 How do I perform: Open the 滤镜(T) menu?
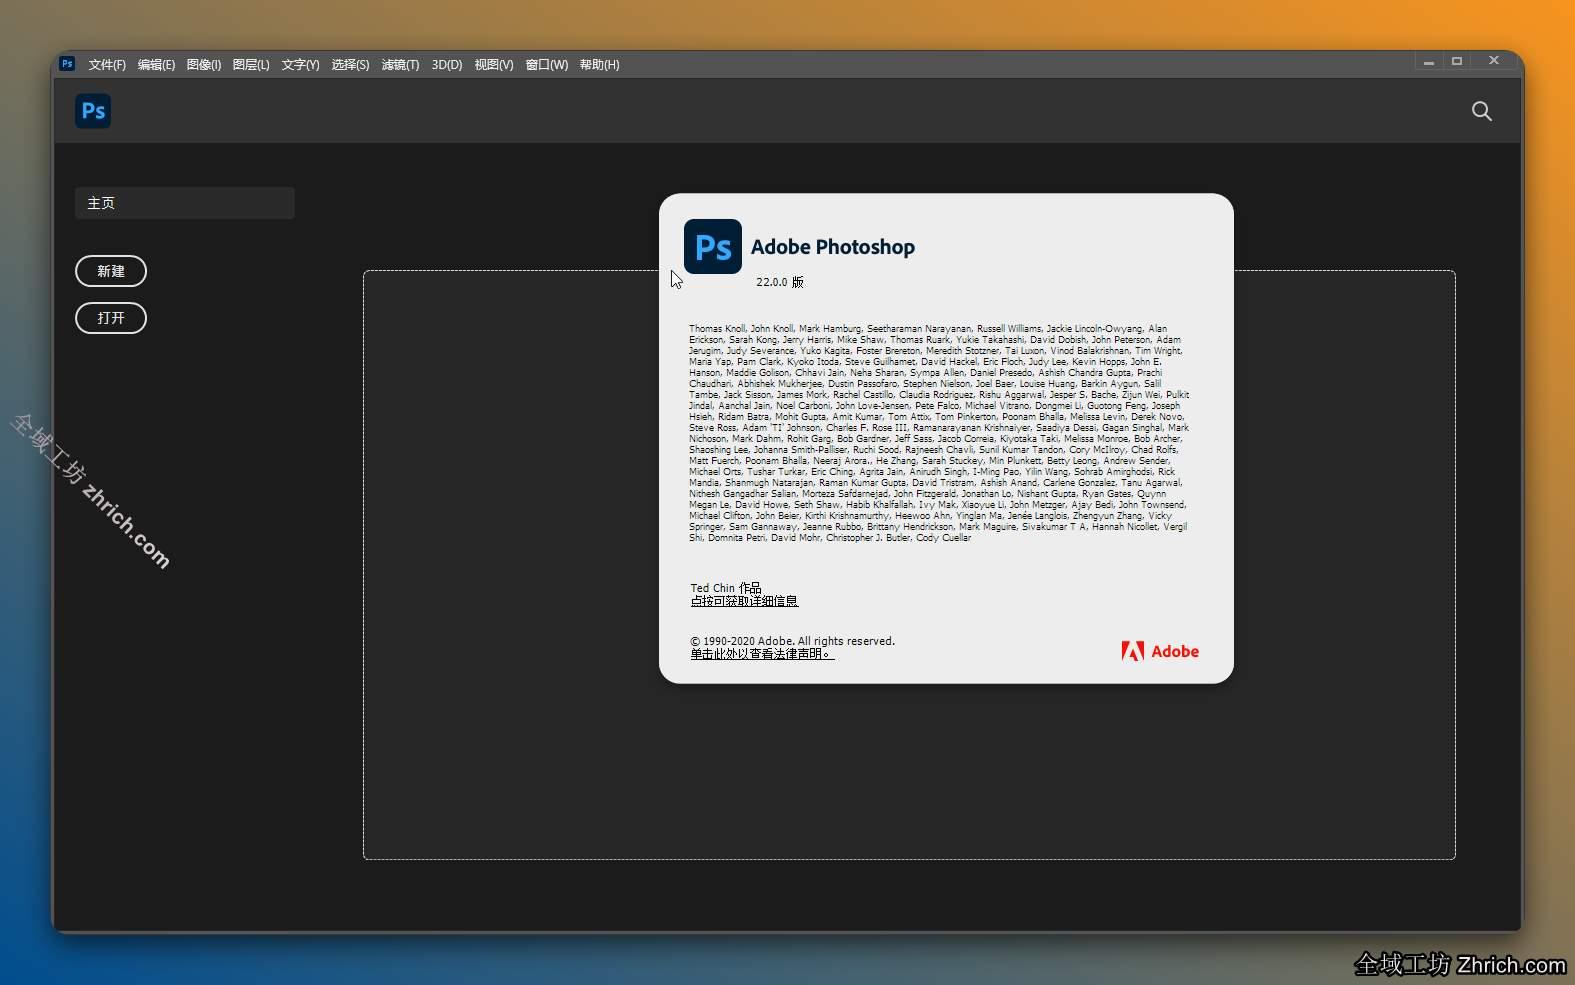(x=400, y=65)
